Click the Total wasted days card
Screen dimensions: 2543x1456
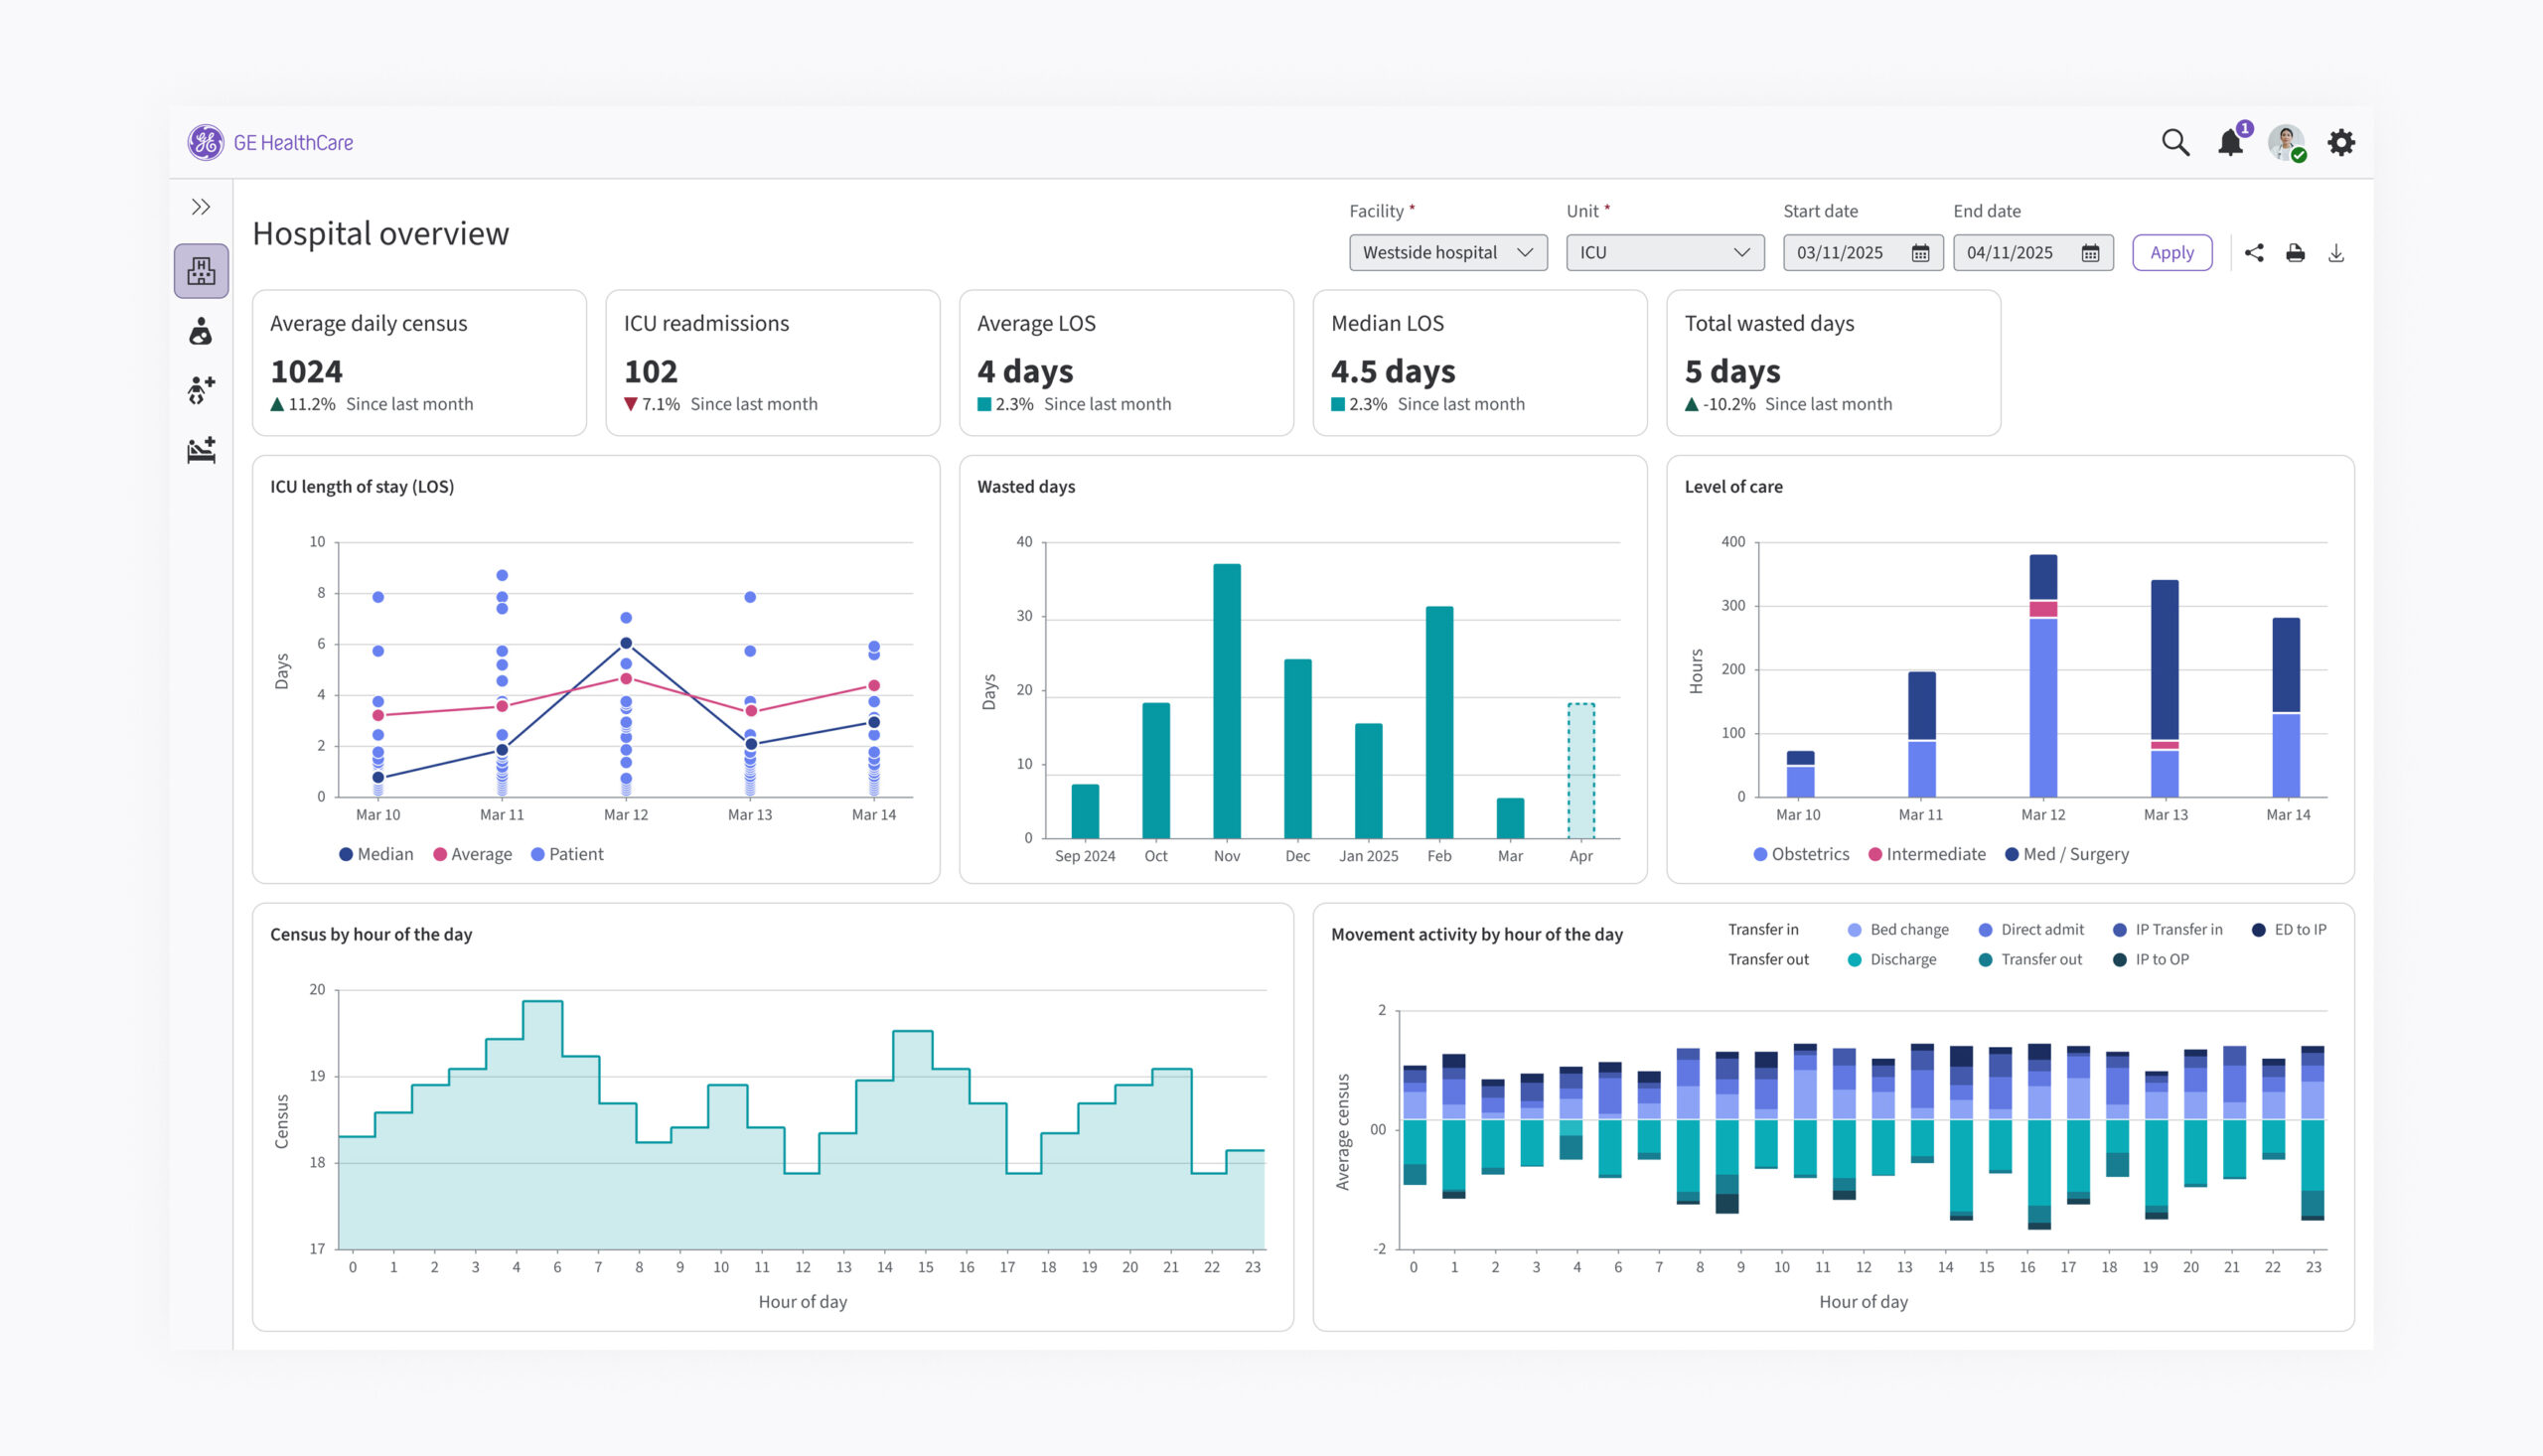(x=1833, y=363)
